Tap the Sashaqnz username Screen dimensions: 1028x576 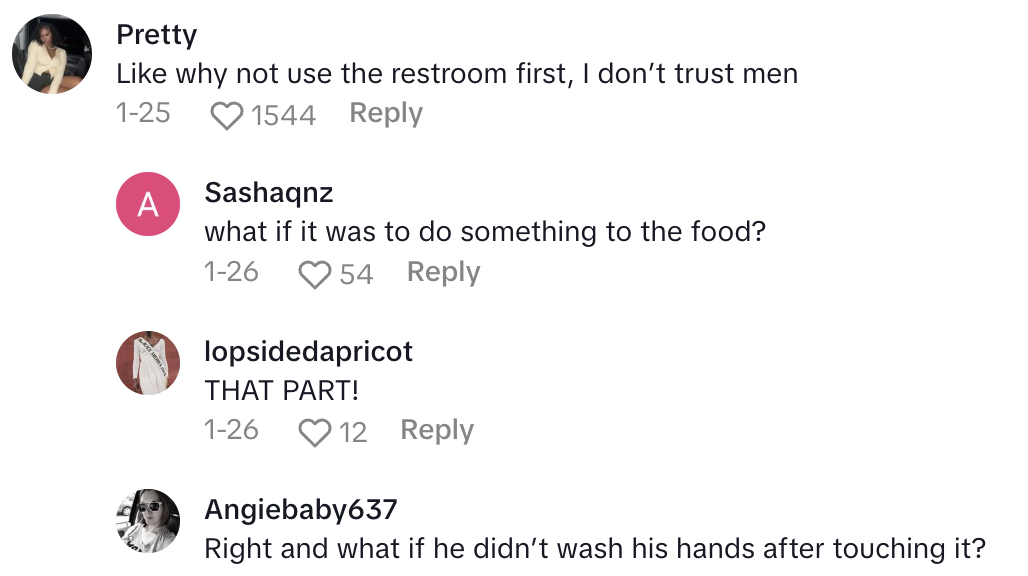[x=270, y=192]
